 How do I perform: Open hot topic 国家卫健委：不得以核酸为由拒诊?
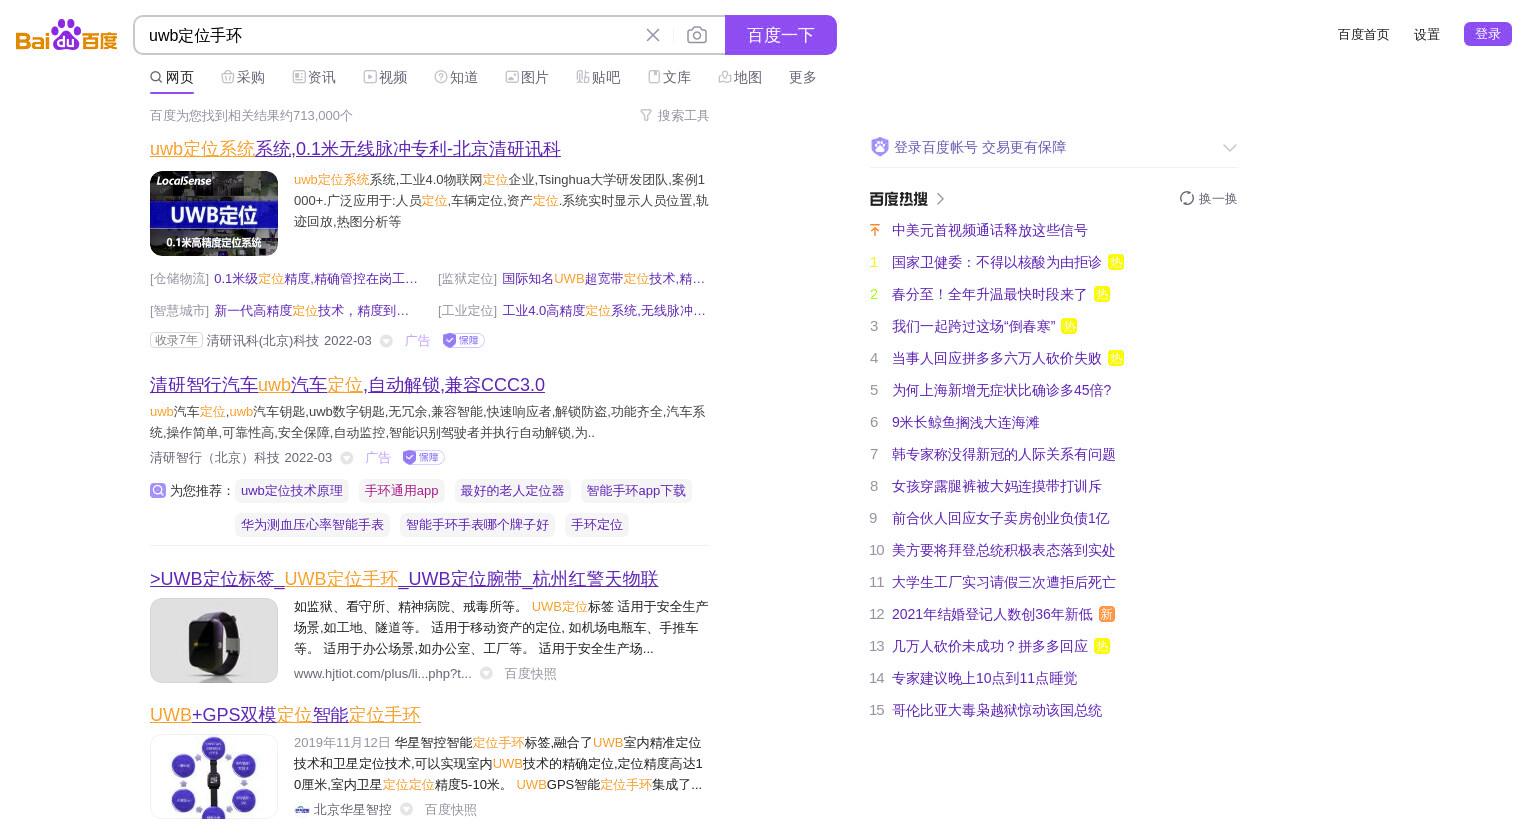tap(996, 262)
